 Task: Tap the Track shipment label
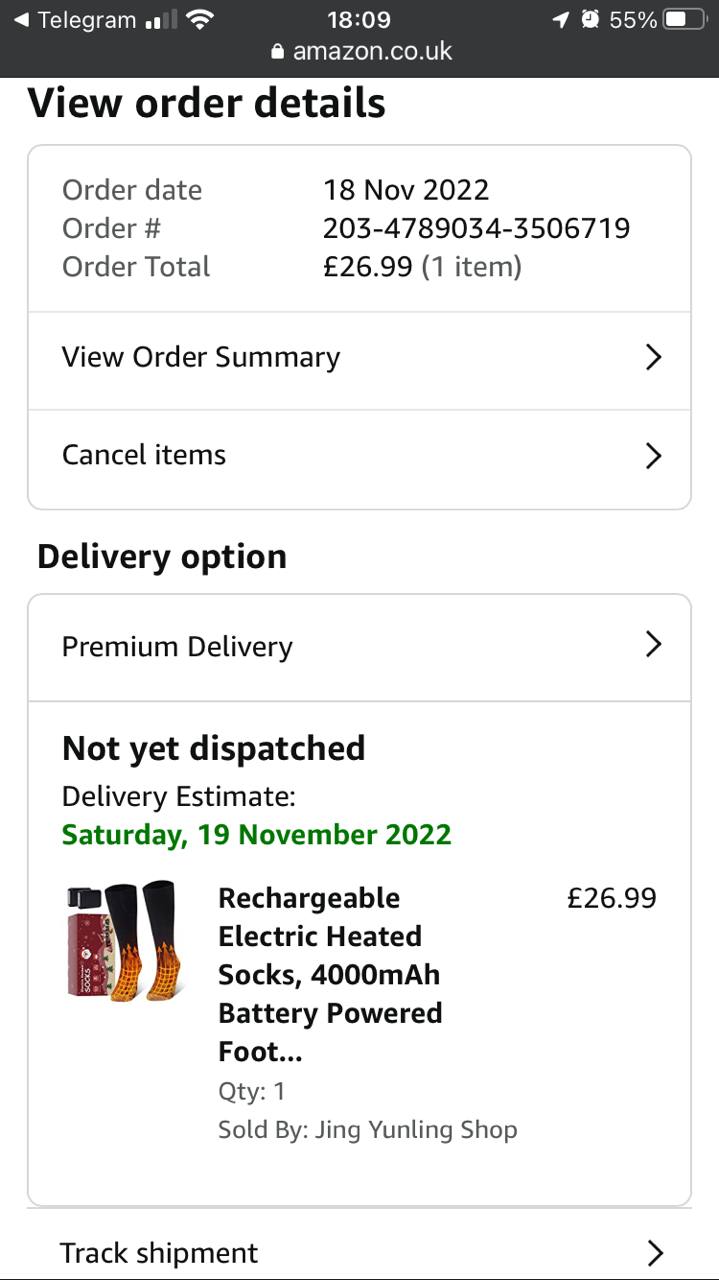159,1253
